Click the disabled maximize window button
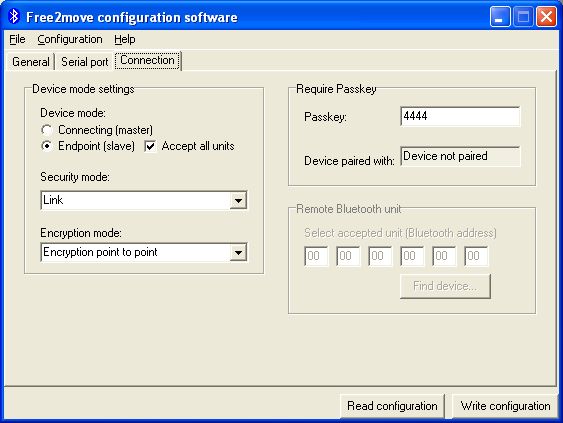Image resolution: width=563 pixels, height=423 pixels. coord(523,17)
